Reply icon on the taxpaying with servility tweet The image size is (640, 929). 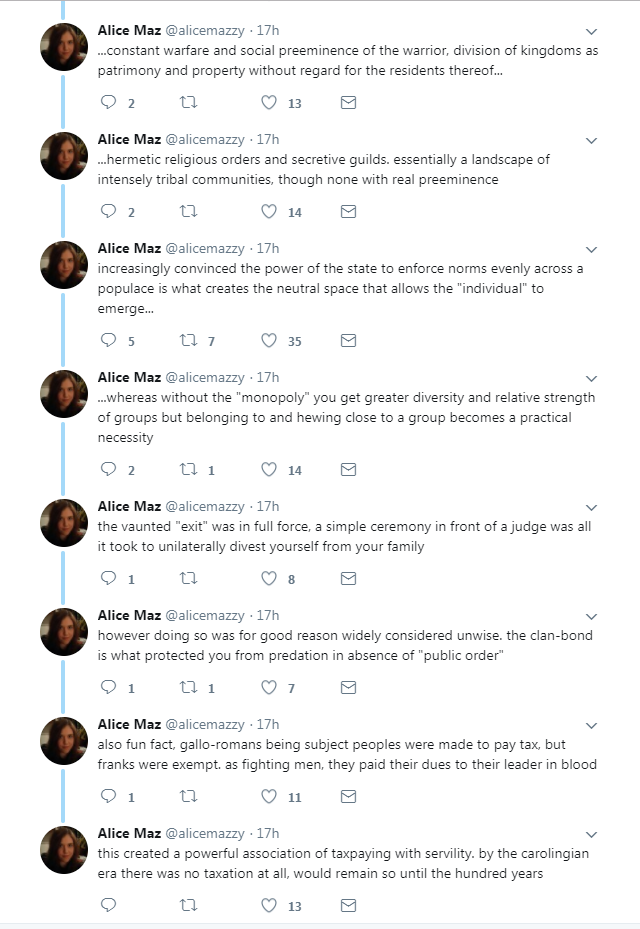pyautogui.click(x=109, y=906)
